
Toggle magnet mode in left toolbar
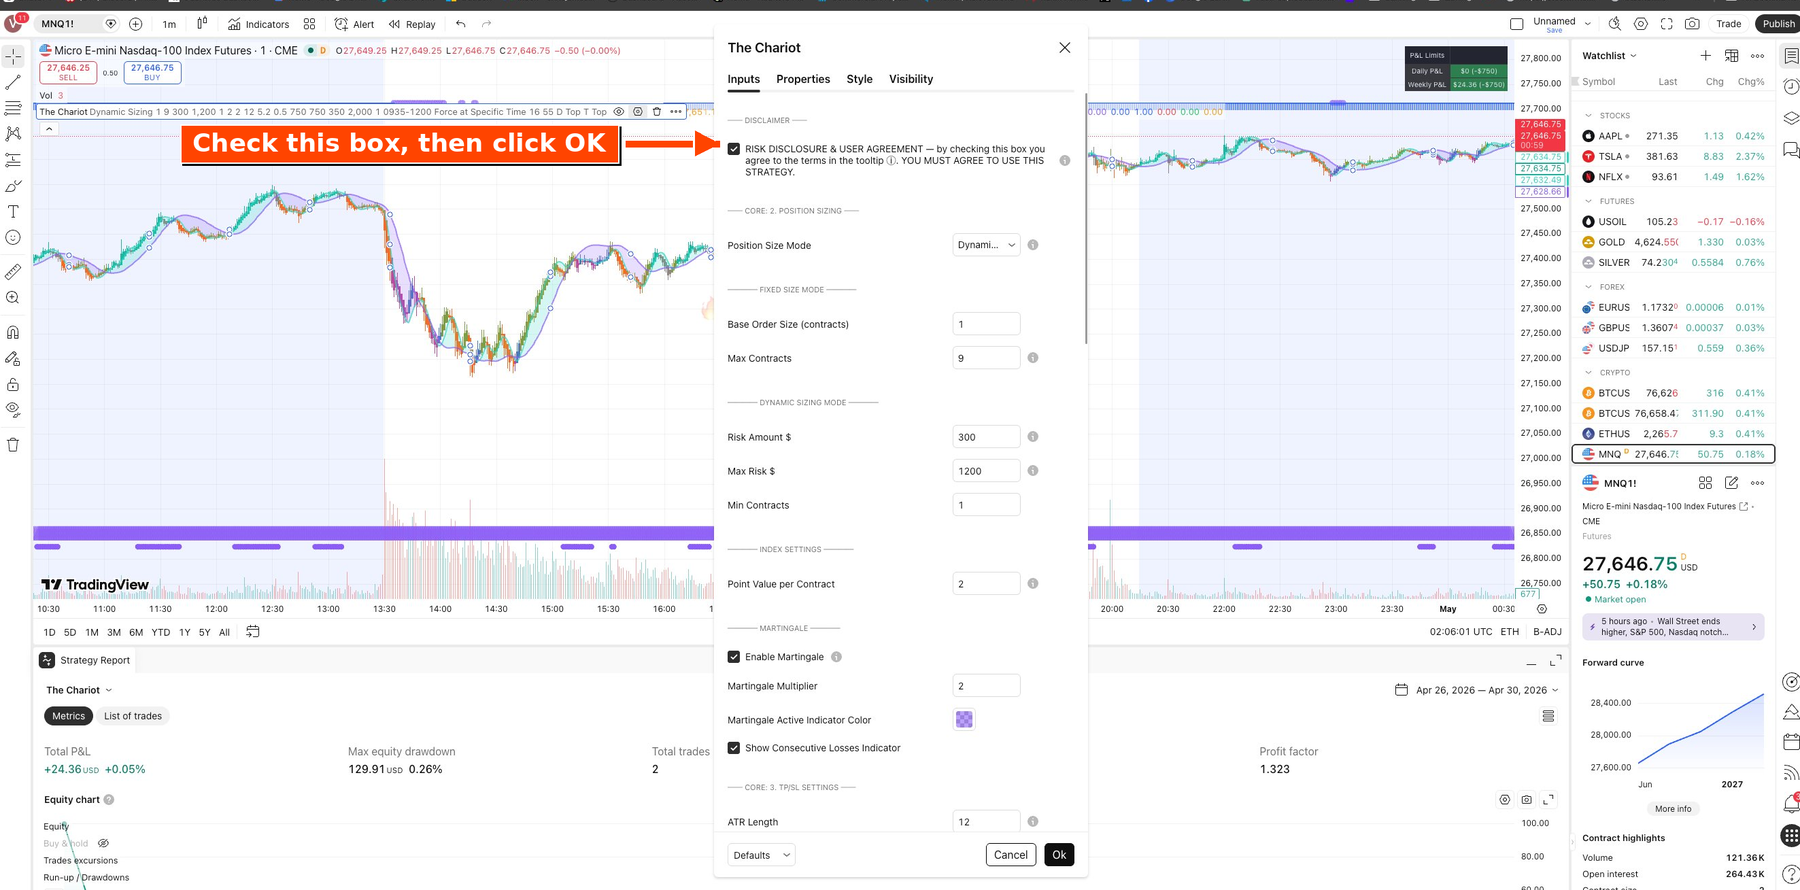[13, 332]
